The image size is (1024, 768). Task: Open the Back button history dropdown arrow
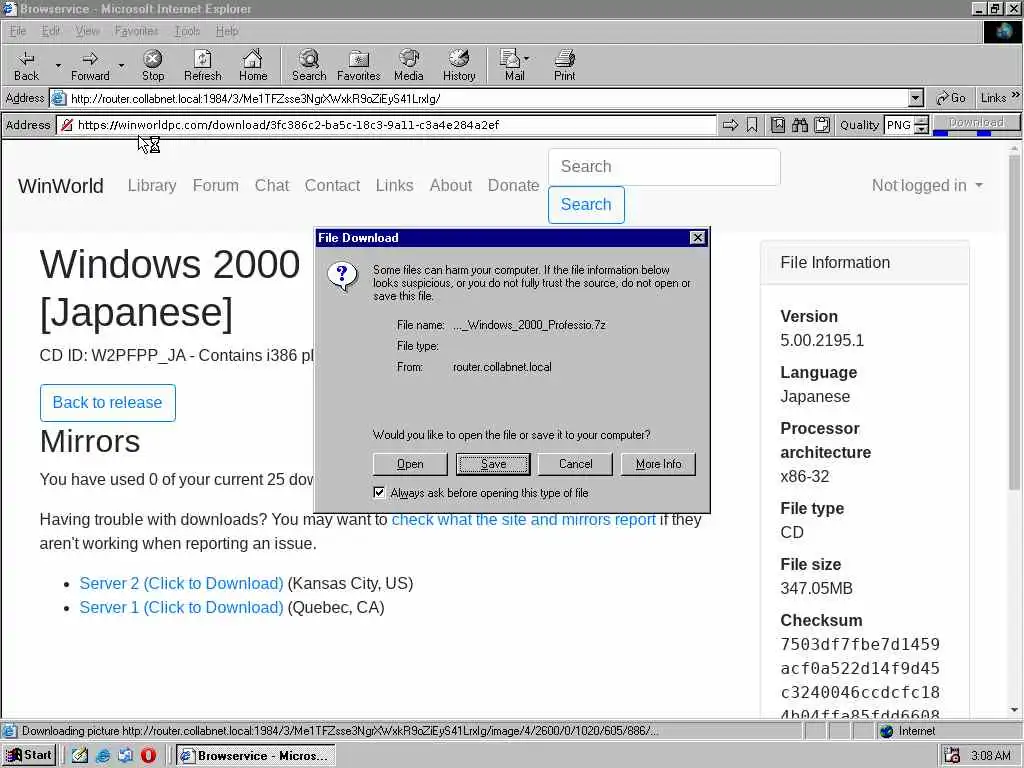tap(58, 65)
